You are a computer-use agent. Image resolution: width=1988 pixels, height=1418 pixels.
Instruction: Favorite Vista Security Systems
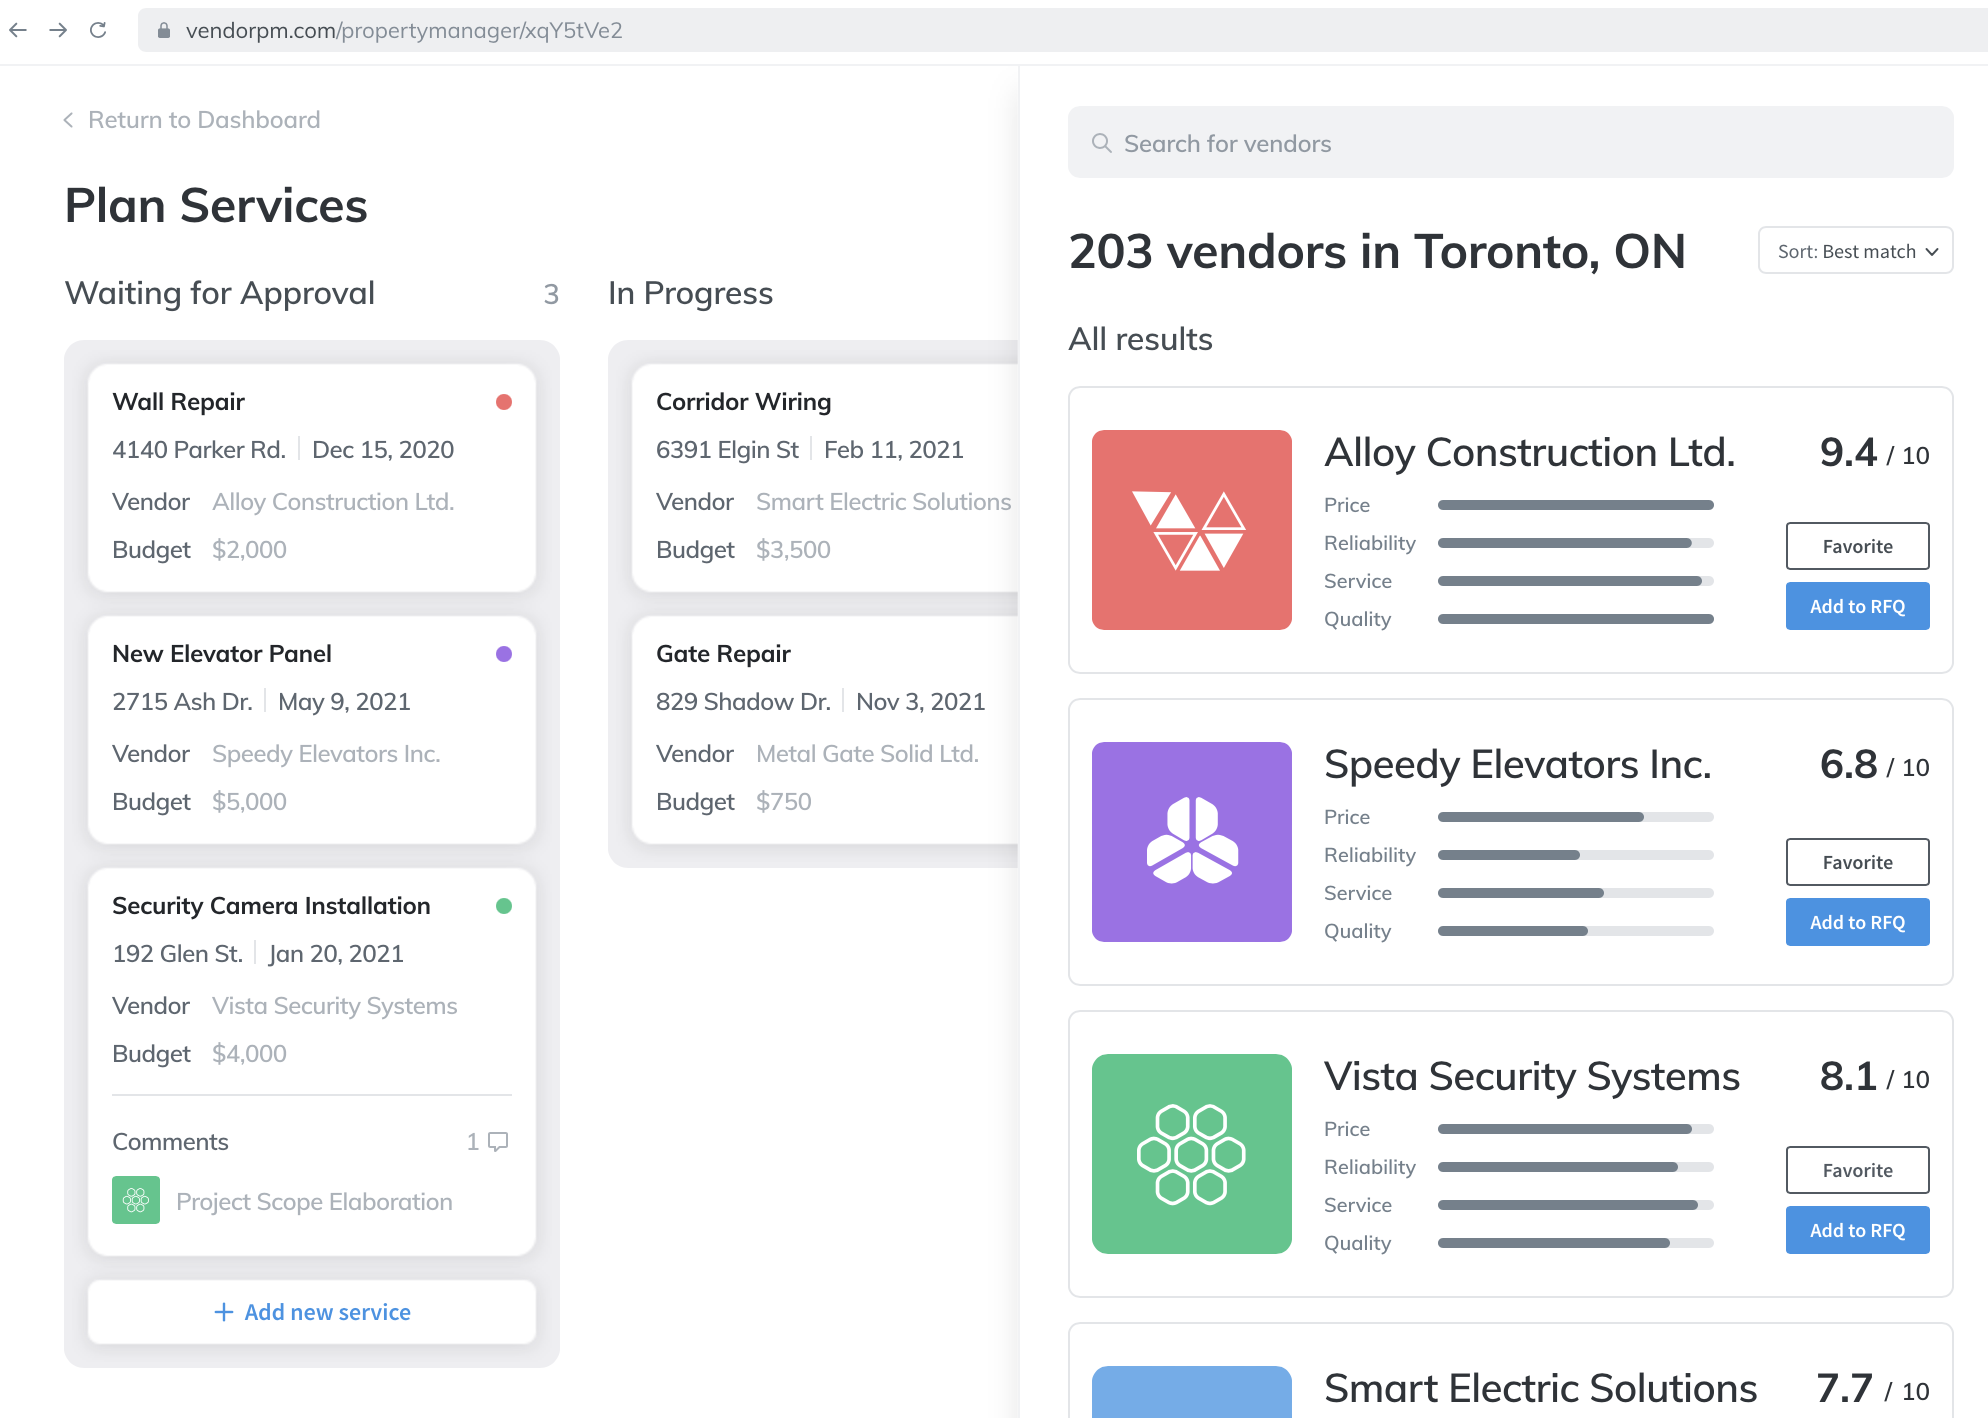click(x=1858, y=1170)
